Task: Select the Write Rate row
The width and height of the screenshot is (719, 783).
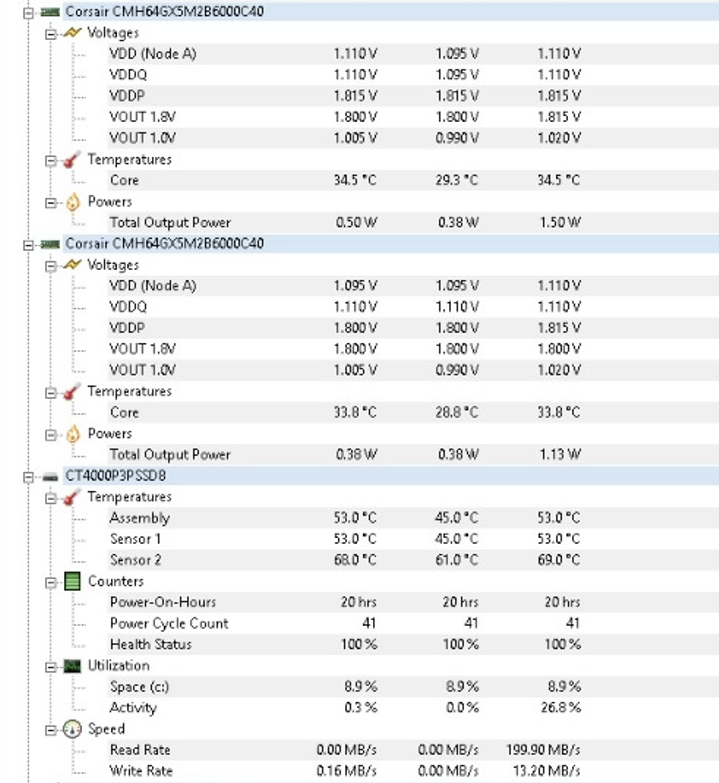Action: point(141,771)
